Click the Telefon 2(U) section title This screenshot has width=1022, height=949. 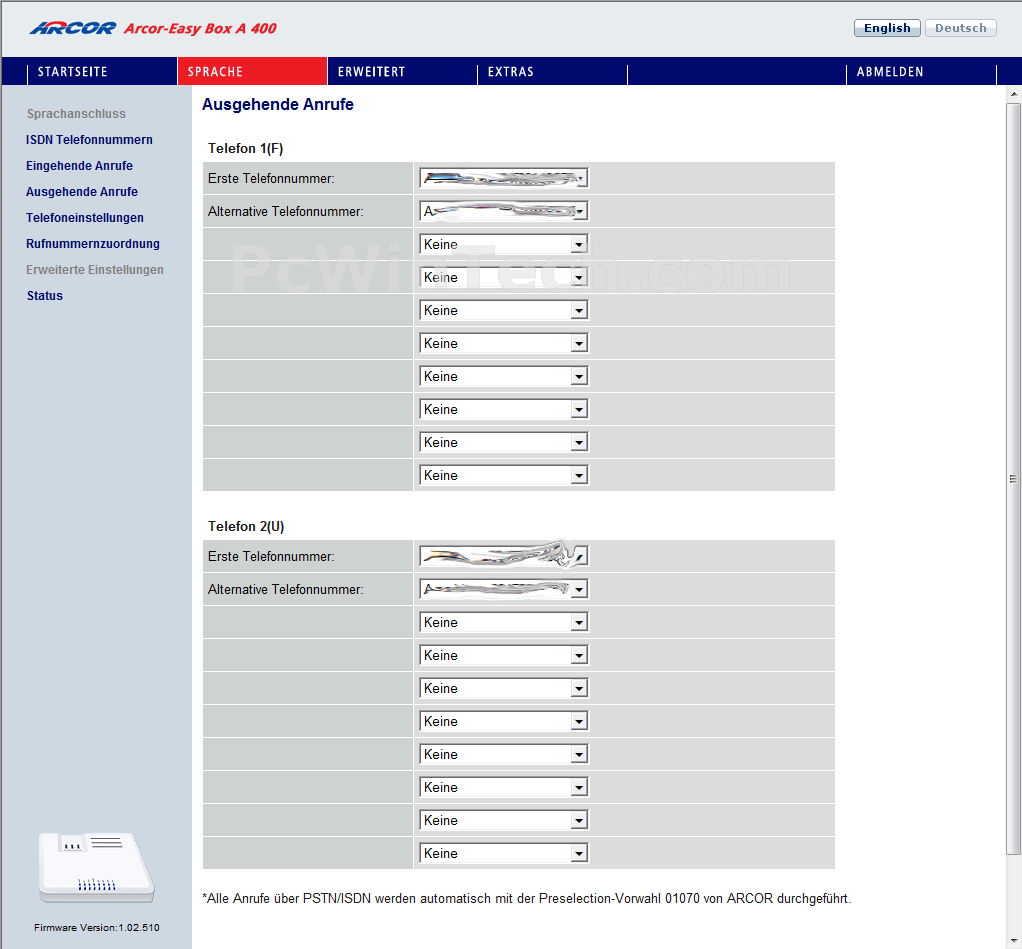tap(246, 527)
